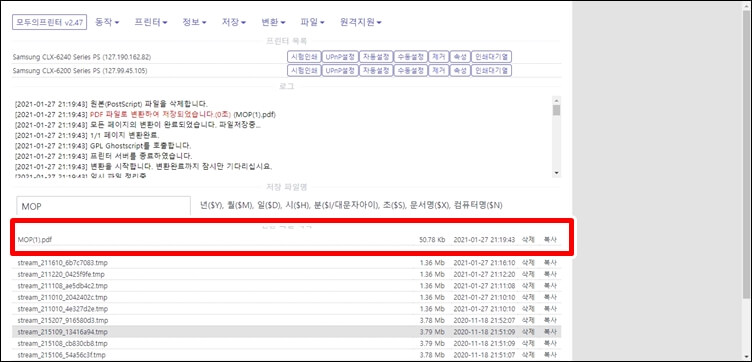
Task: Copy stream_215109_13416a94.tmp with 복사
Action: (x=550, y=332)
